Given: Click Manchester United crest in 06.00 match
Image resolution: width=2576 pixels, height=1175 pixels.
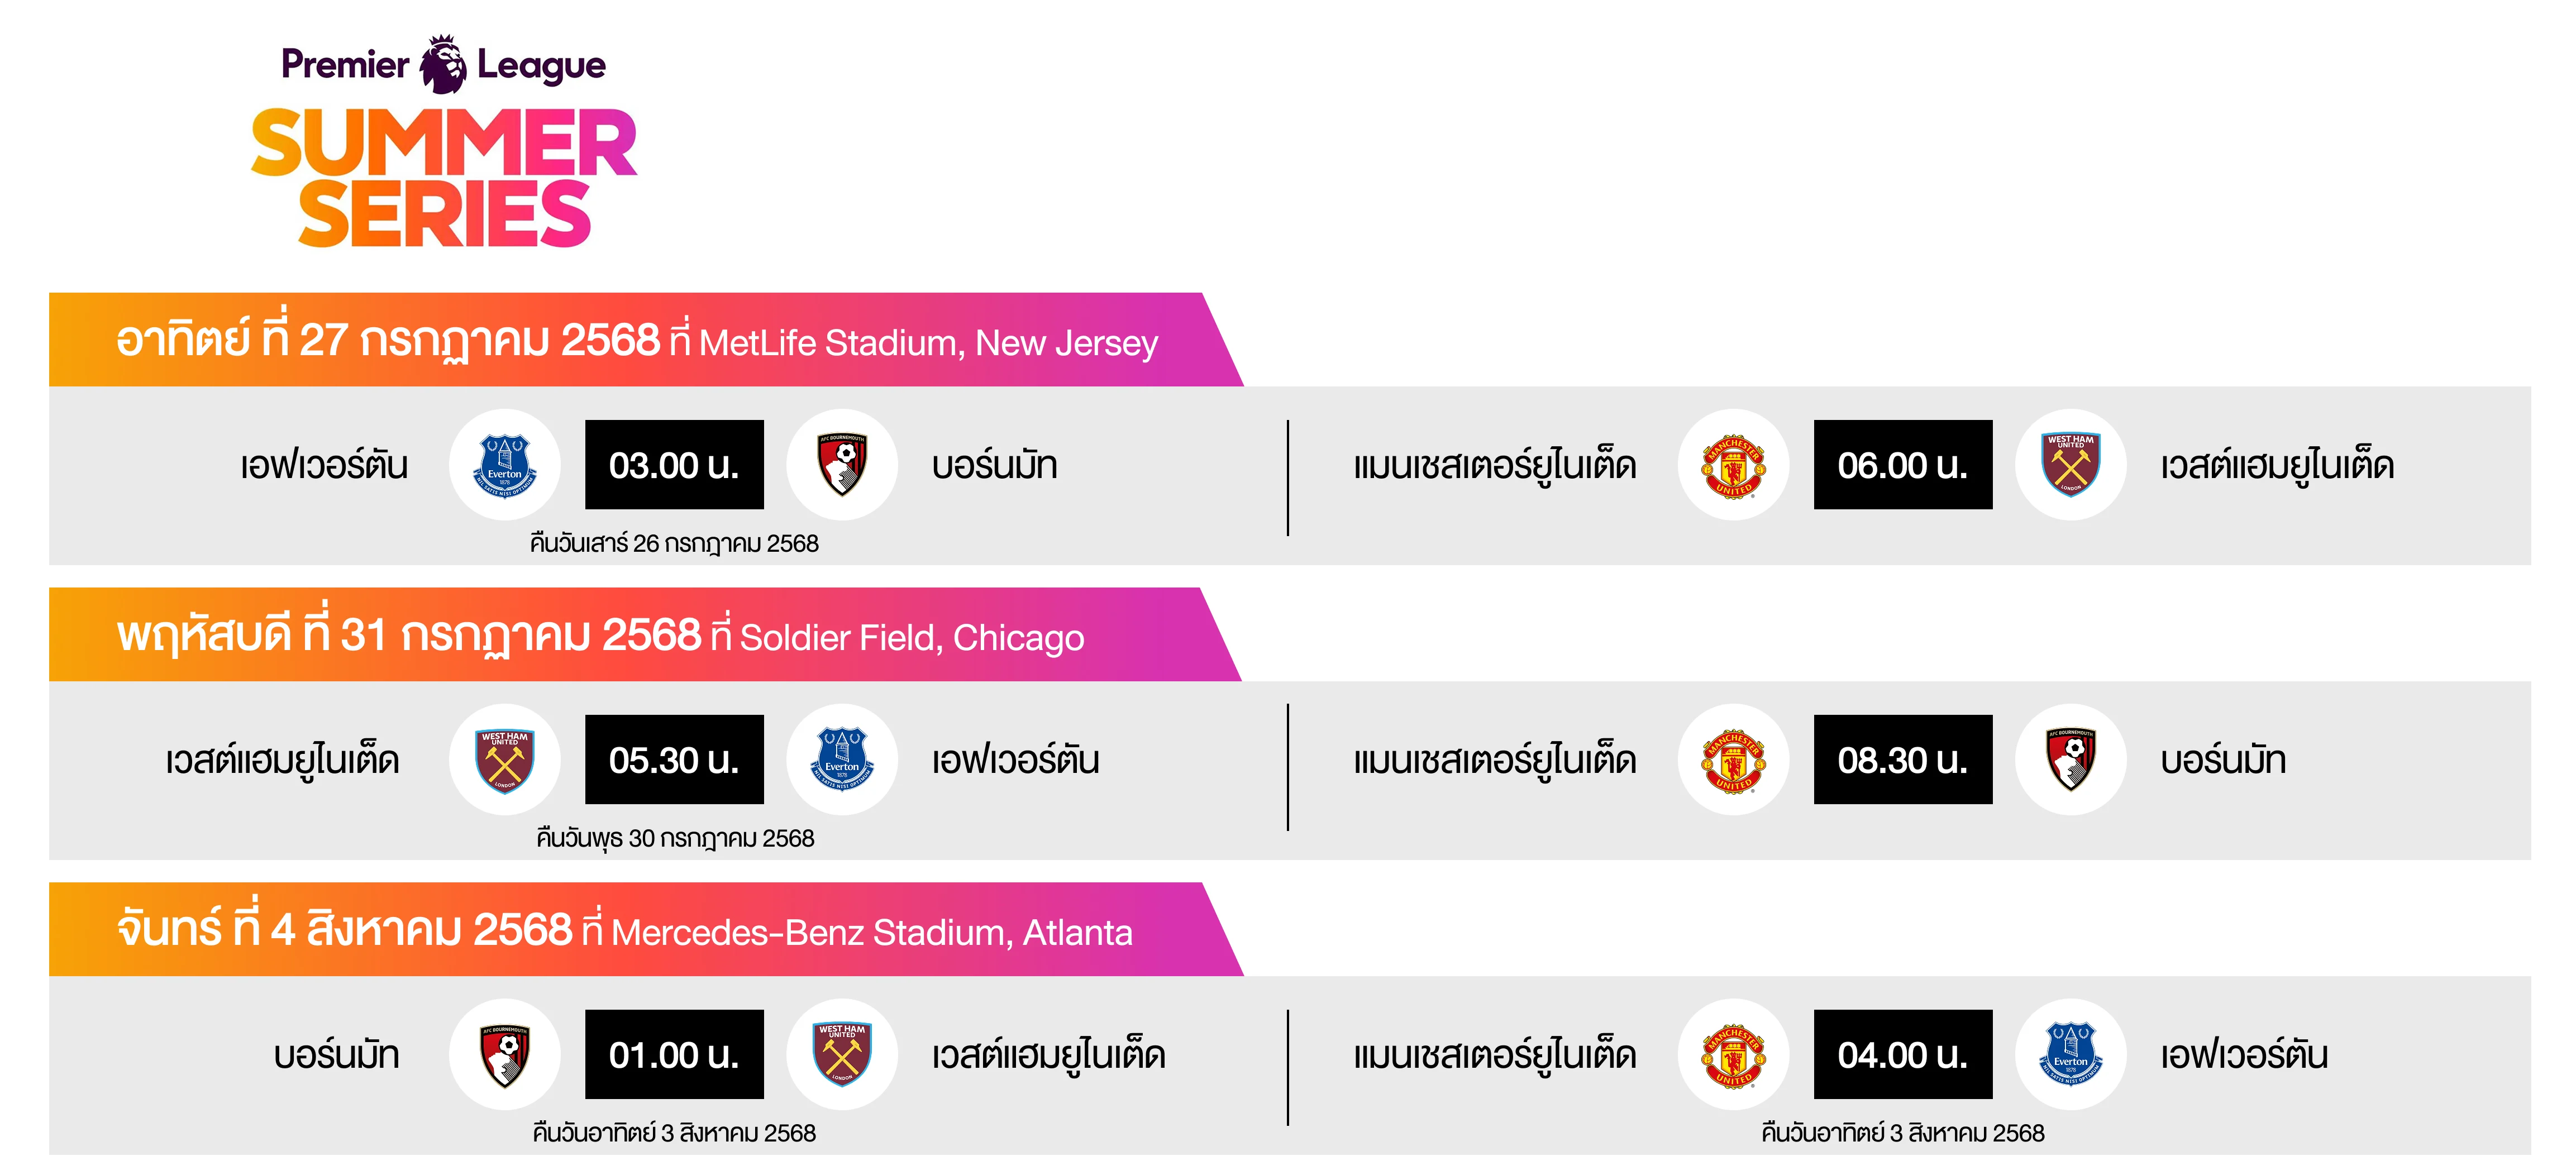Looking at the screenshot, I should click(x=1733, y=465).
